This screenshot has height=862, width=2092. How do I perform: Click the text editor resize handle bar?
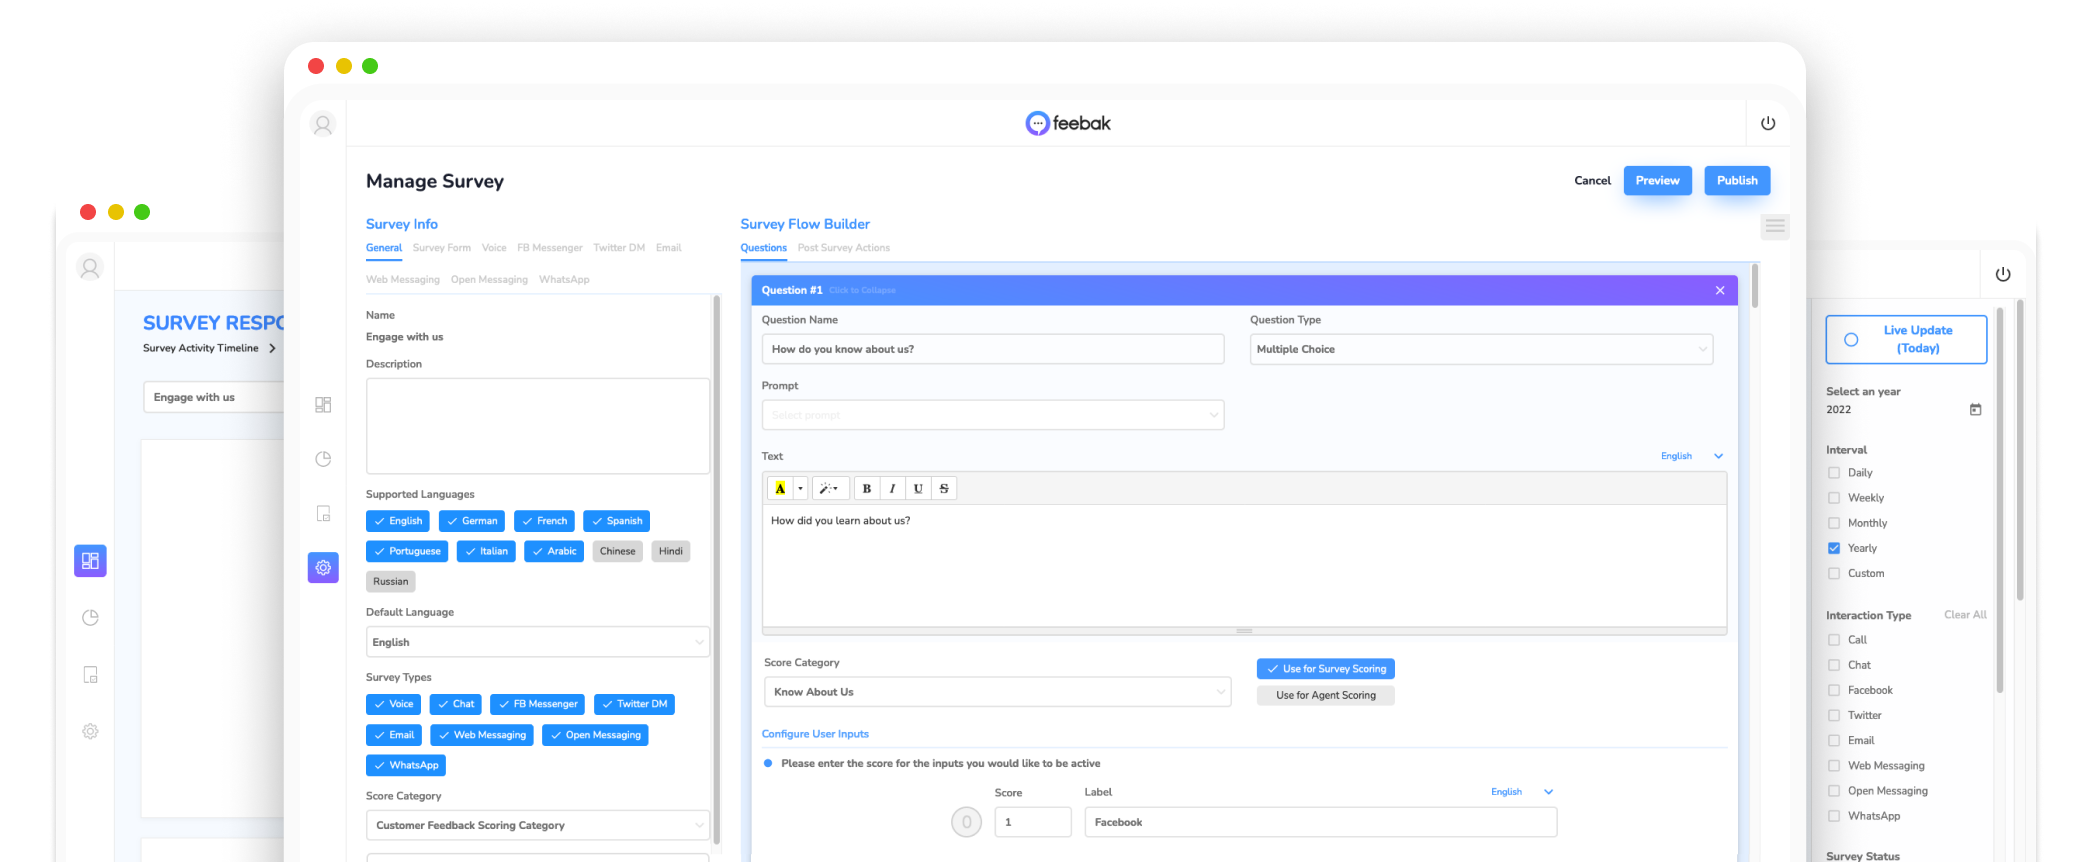pos(1244,631)
